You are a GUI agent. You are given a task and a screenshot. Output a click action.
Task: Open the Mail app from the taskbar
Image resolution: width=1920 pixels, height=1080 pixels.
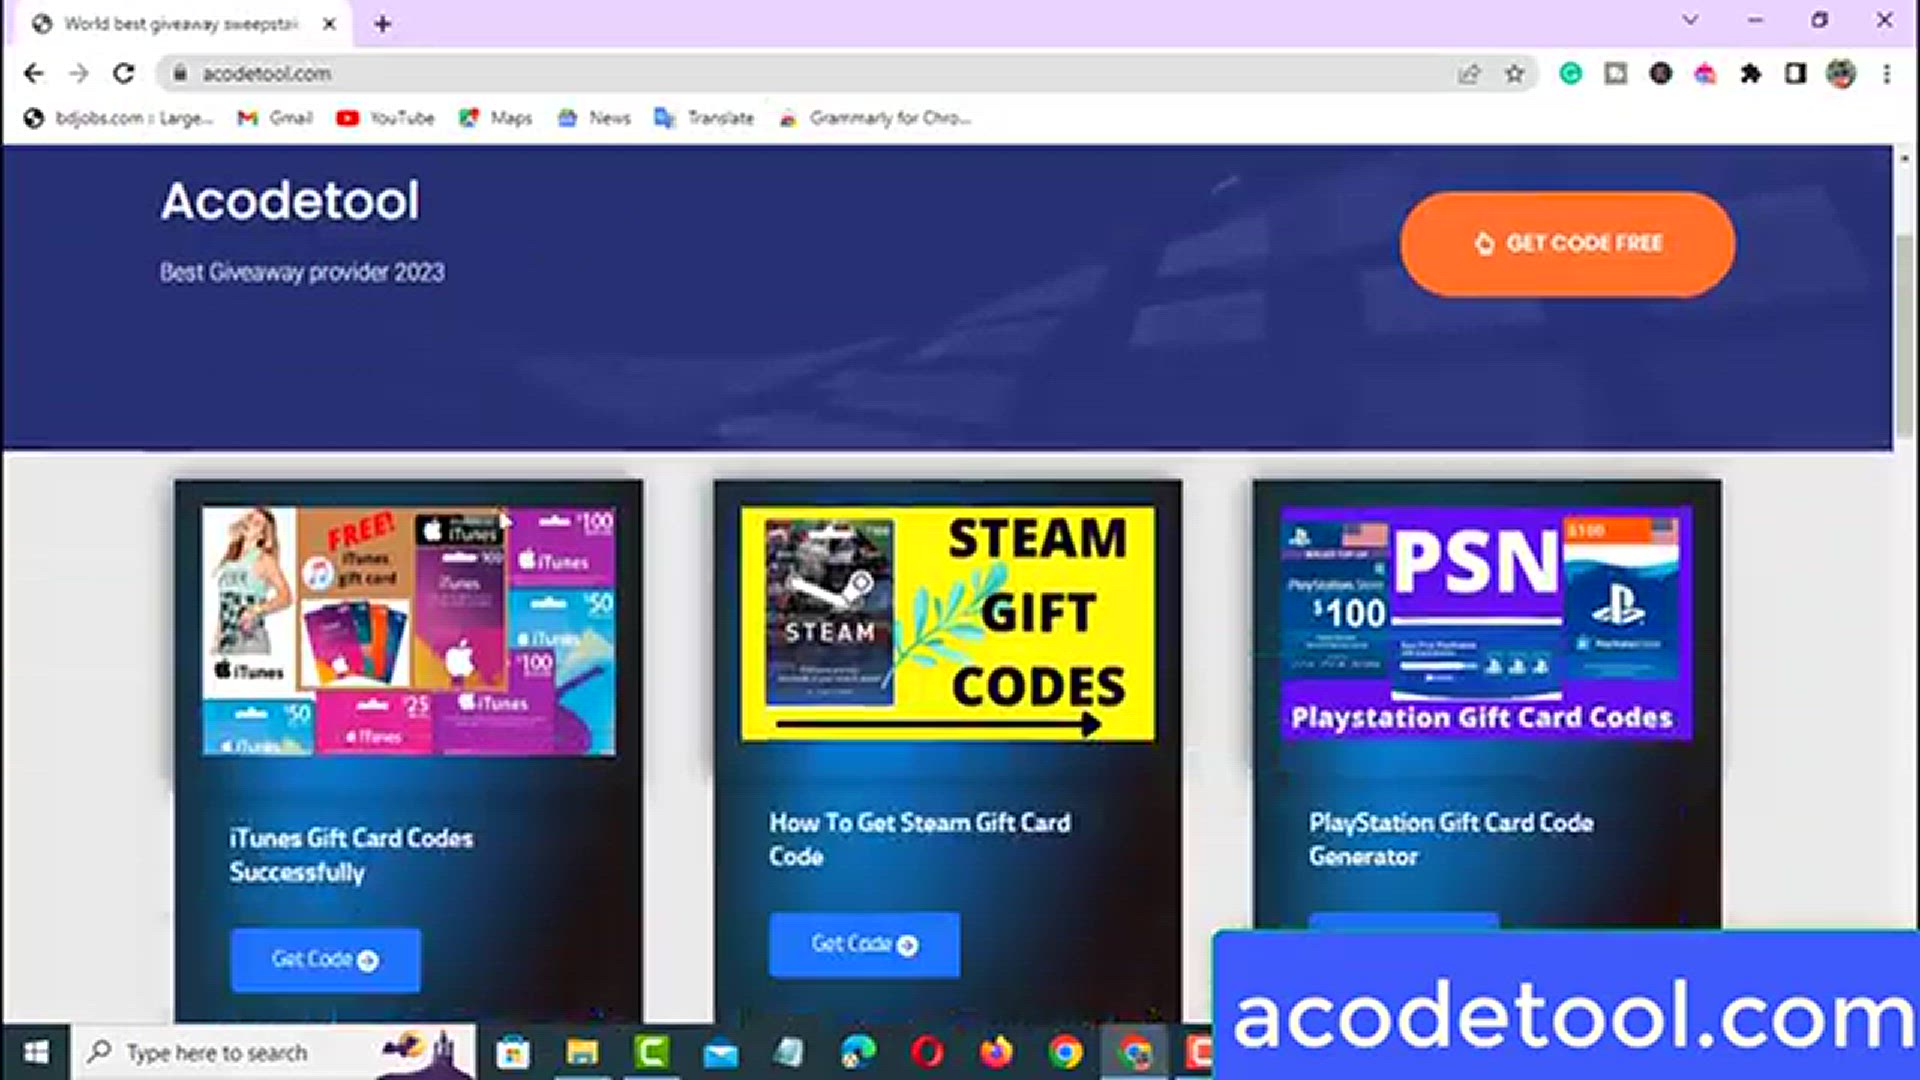point(720,1052)
